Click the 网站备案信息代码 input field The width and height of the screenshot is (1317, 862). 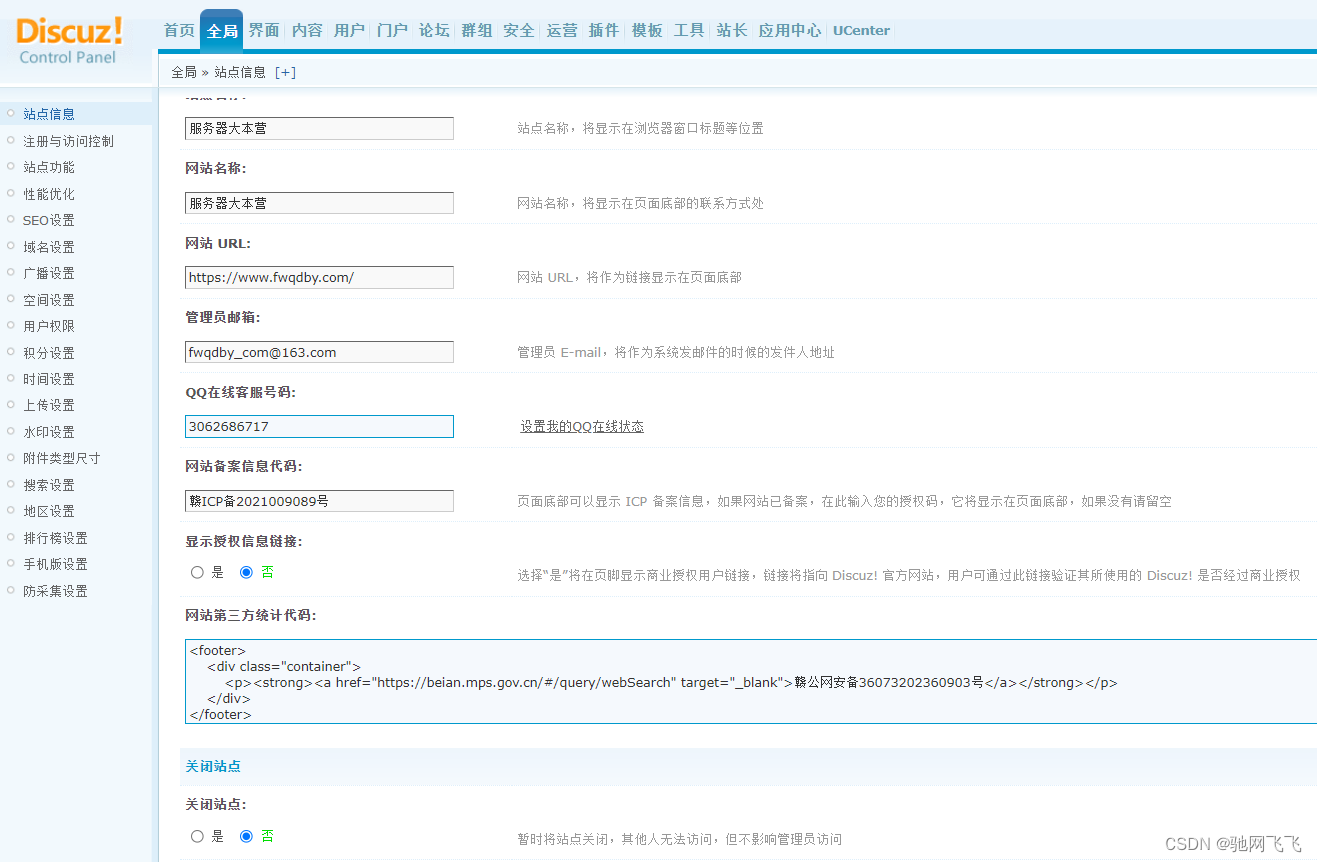pos(319,501)
